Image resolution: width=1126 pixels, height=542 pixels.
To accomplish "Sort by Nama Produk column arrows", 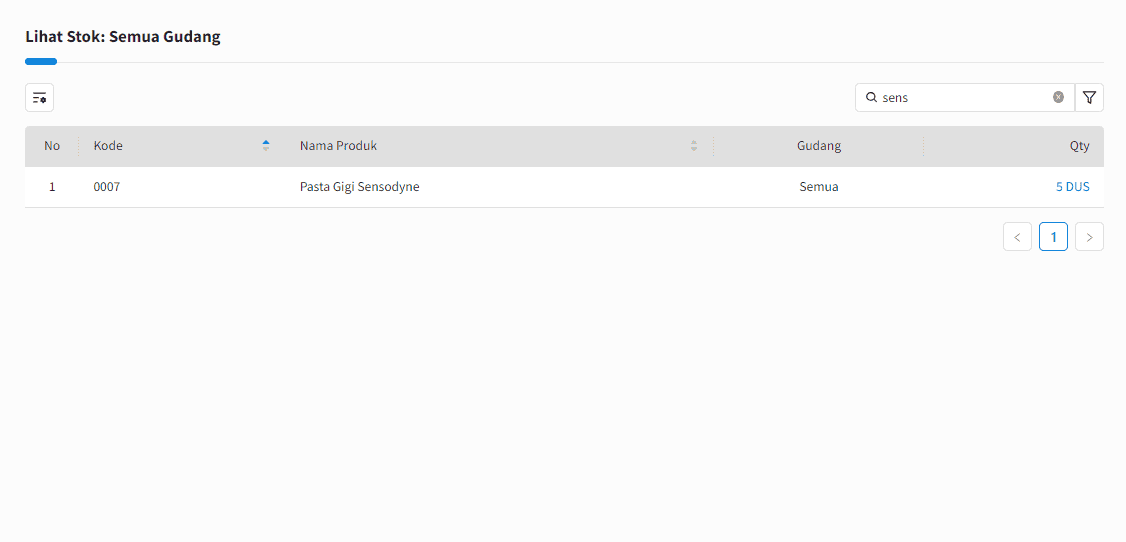I will coord(694,146).
